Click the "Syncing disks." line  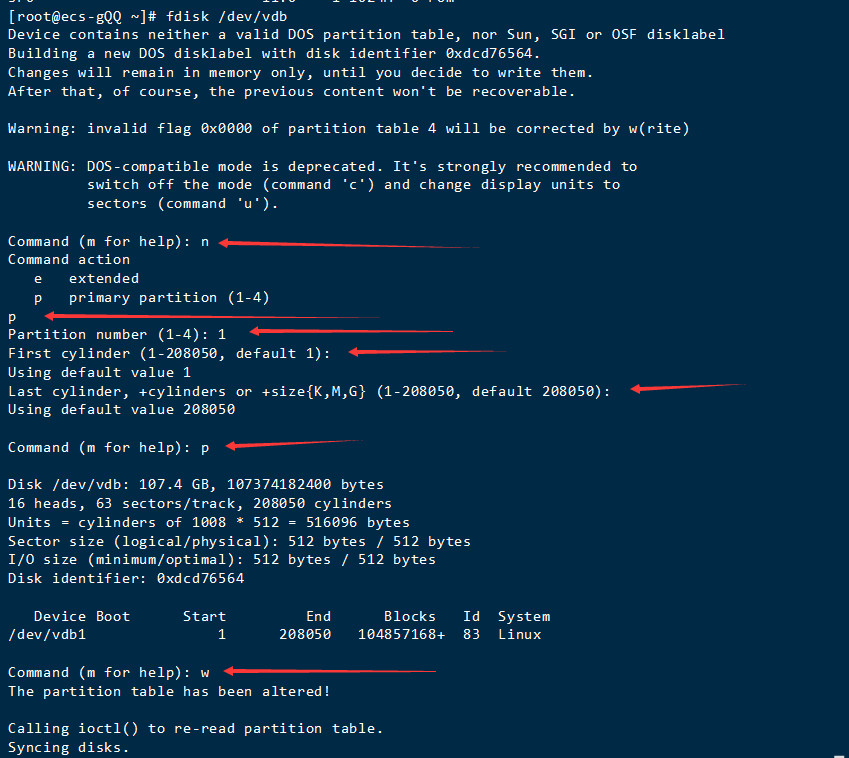(68, 747)
